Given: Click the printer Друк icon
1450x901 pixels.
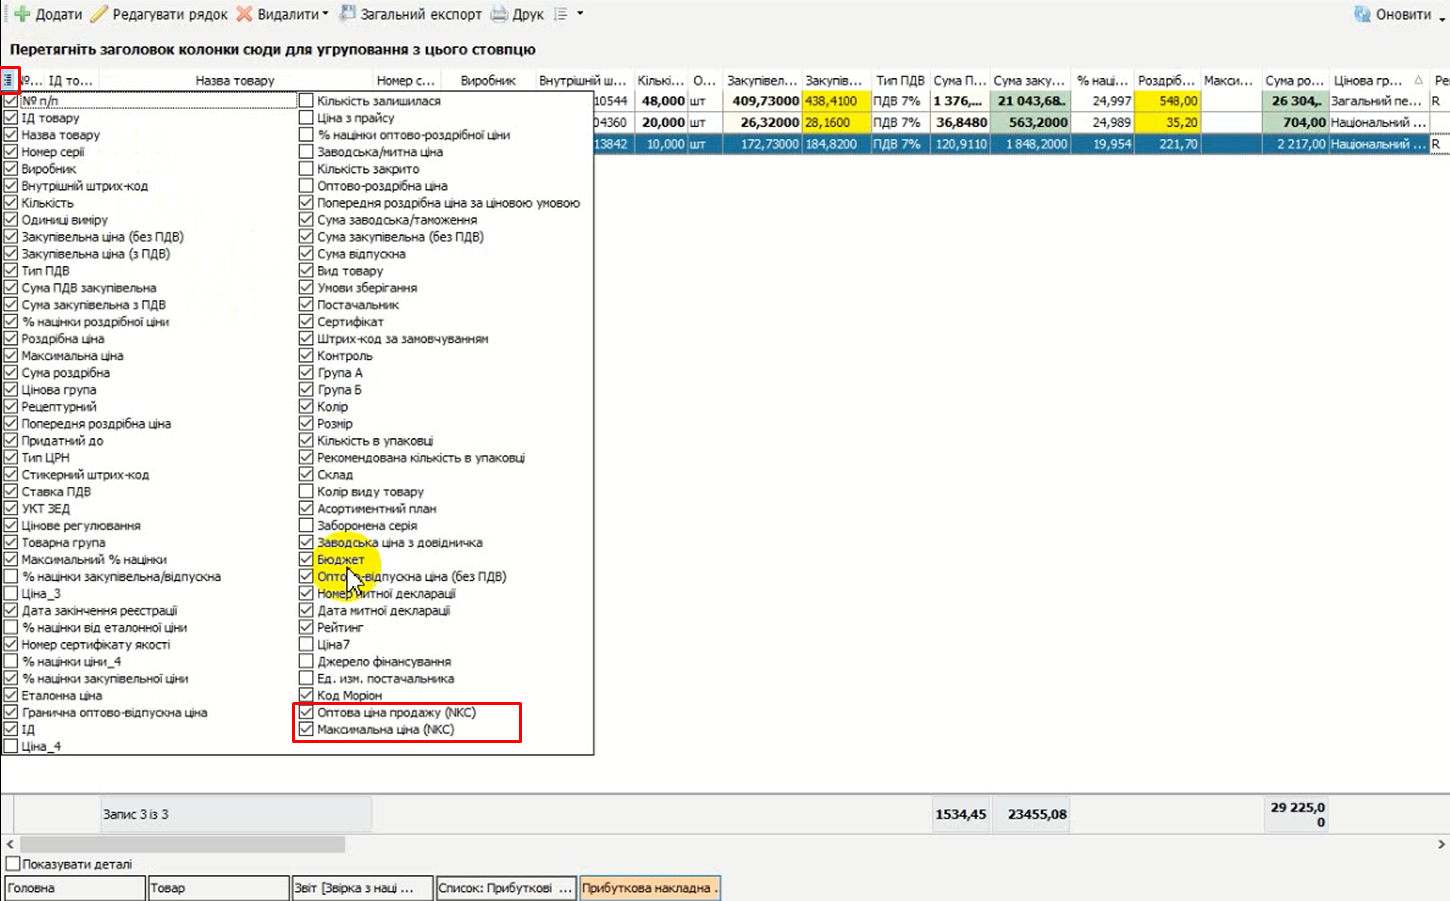Looking at the screenshot, I should pos(499,14).
